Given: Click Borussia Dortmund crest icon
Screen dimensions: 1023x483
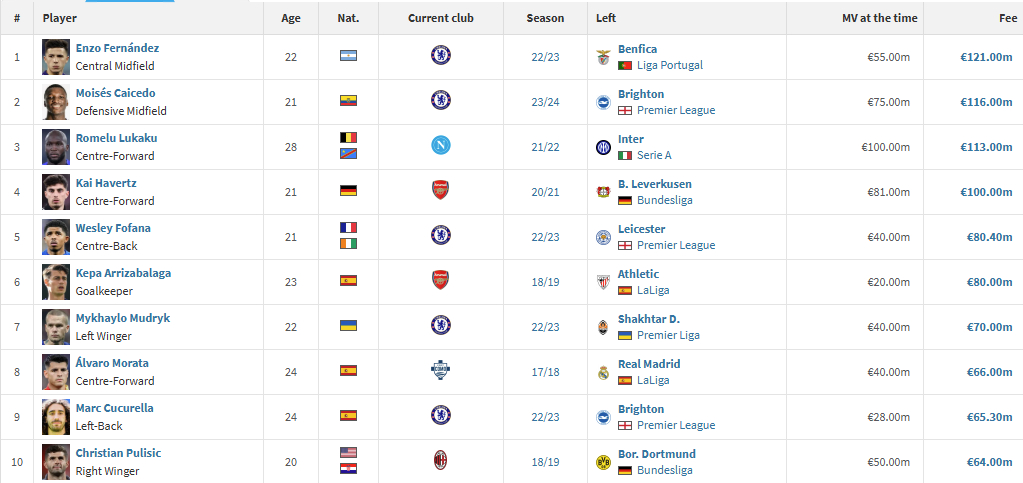Looking at the screenshot, I should point(603,463).
